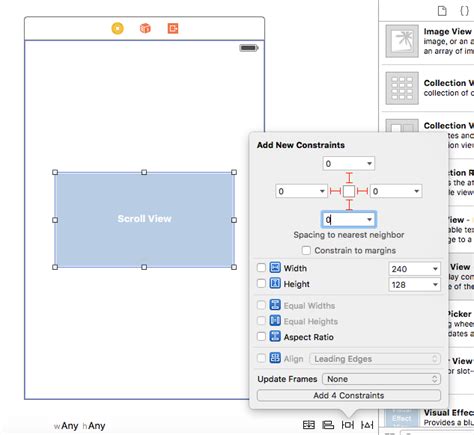The height and width of the screenshot is (435, 474).
Task: Show the Code Snippet library braces icon
Action: coord(464,11)
